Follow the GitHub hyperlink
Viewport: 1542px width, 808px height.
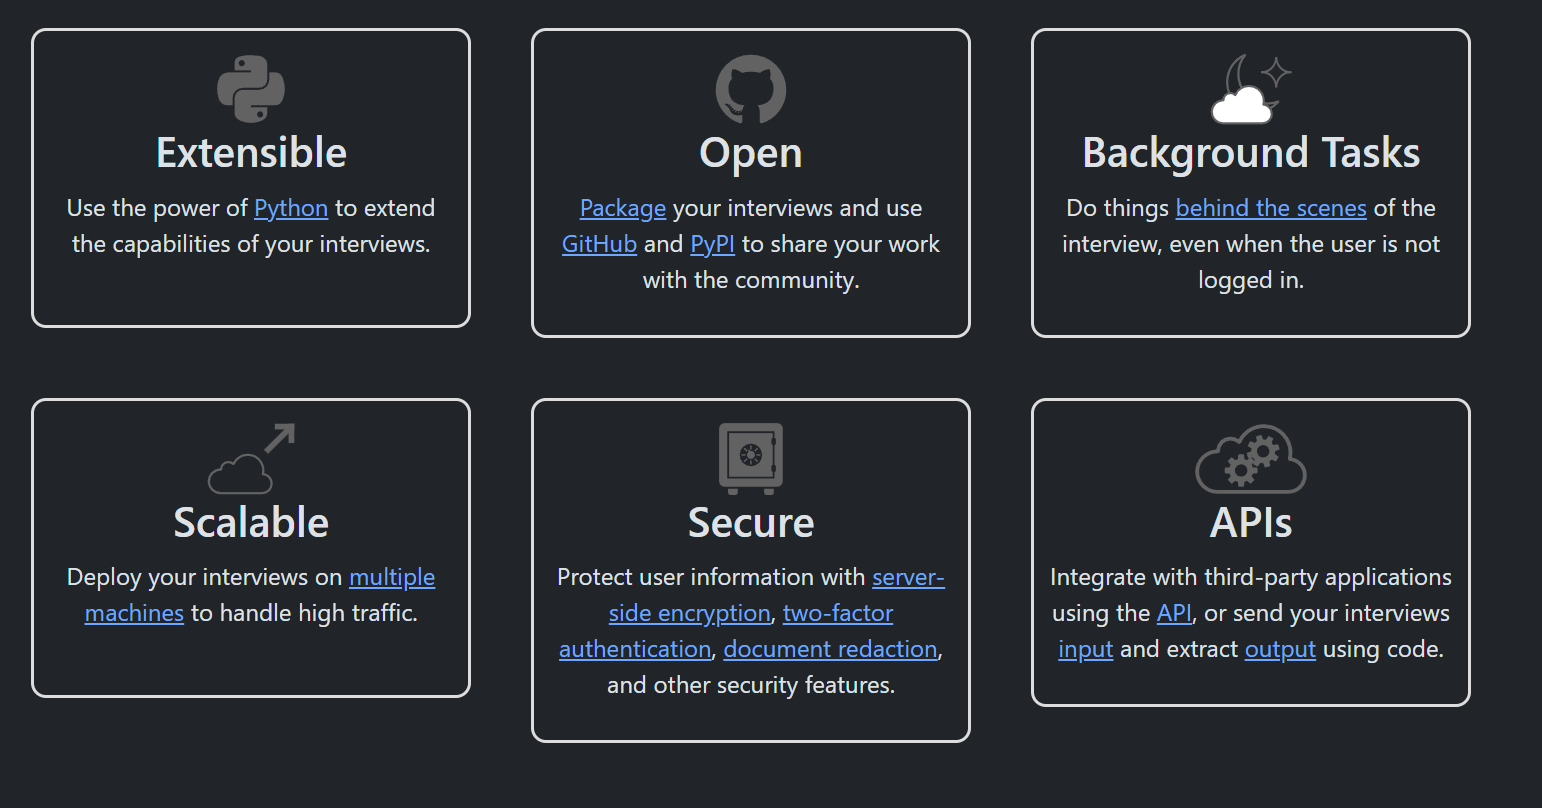pos(599,244)
